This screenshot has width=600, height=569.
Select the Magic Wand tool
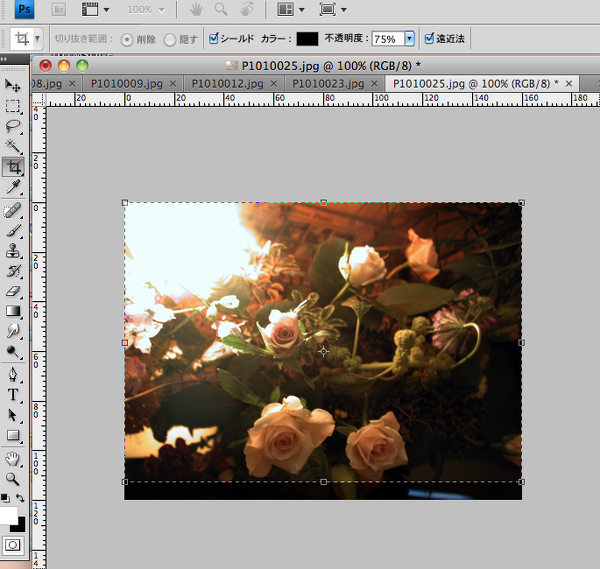pos(13,146)
